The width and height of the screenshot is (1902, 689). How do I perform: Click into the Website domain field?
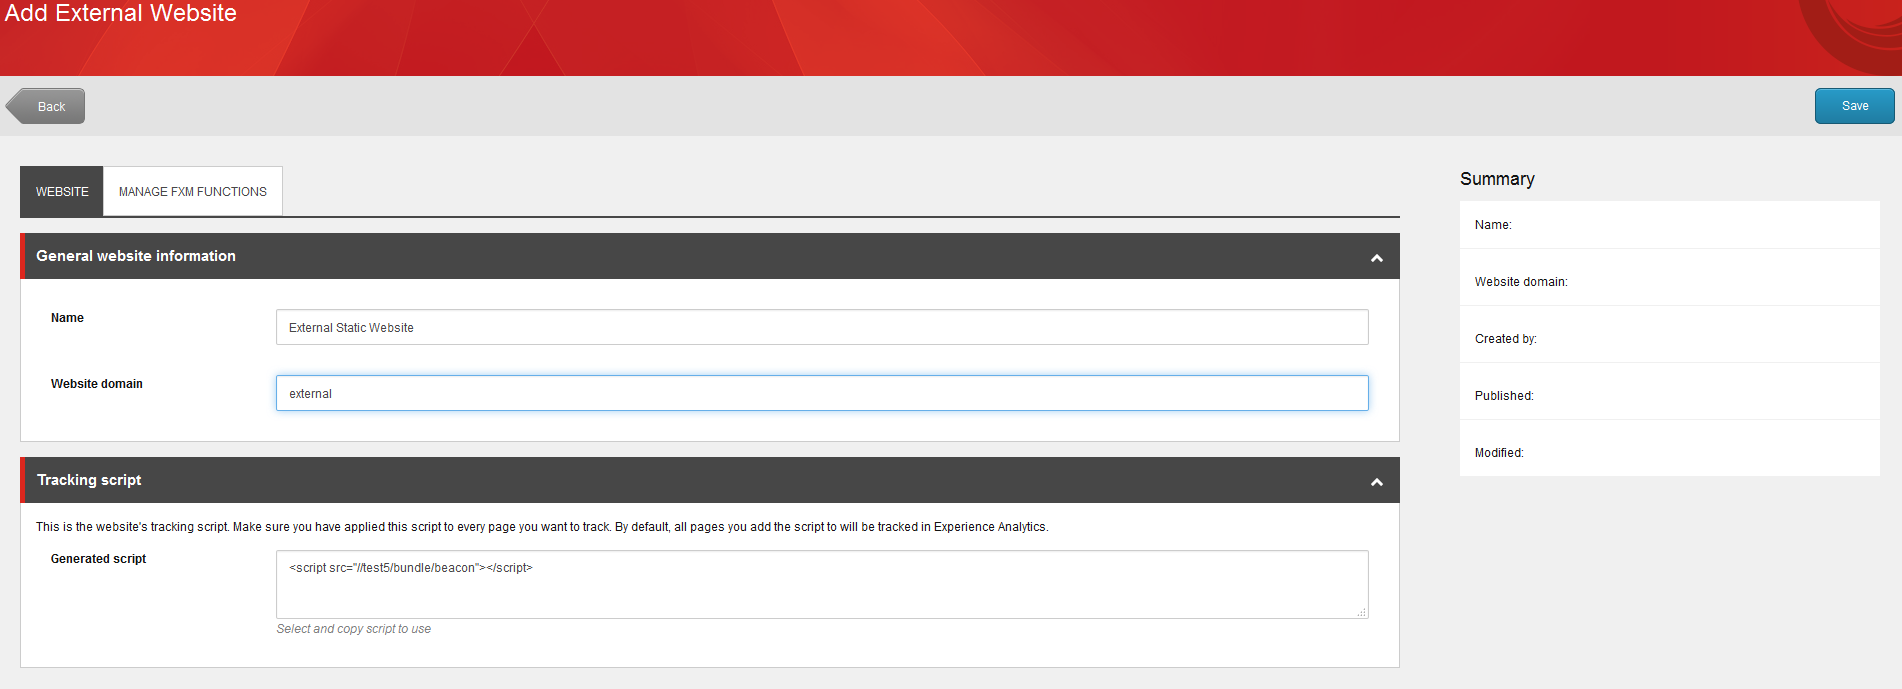point(821,393)
